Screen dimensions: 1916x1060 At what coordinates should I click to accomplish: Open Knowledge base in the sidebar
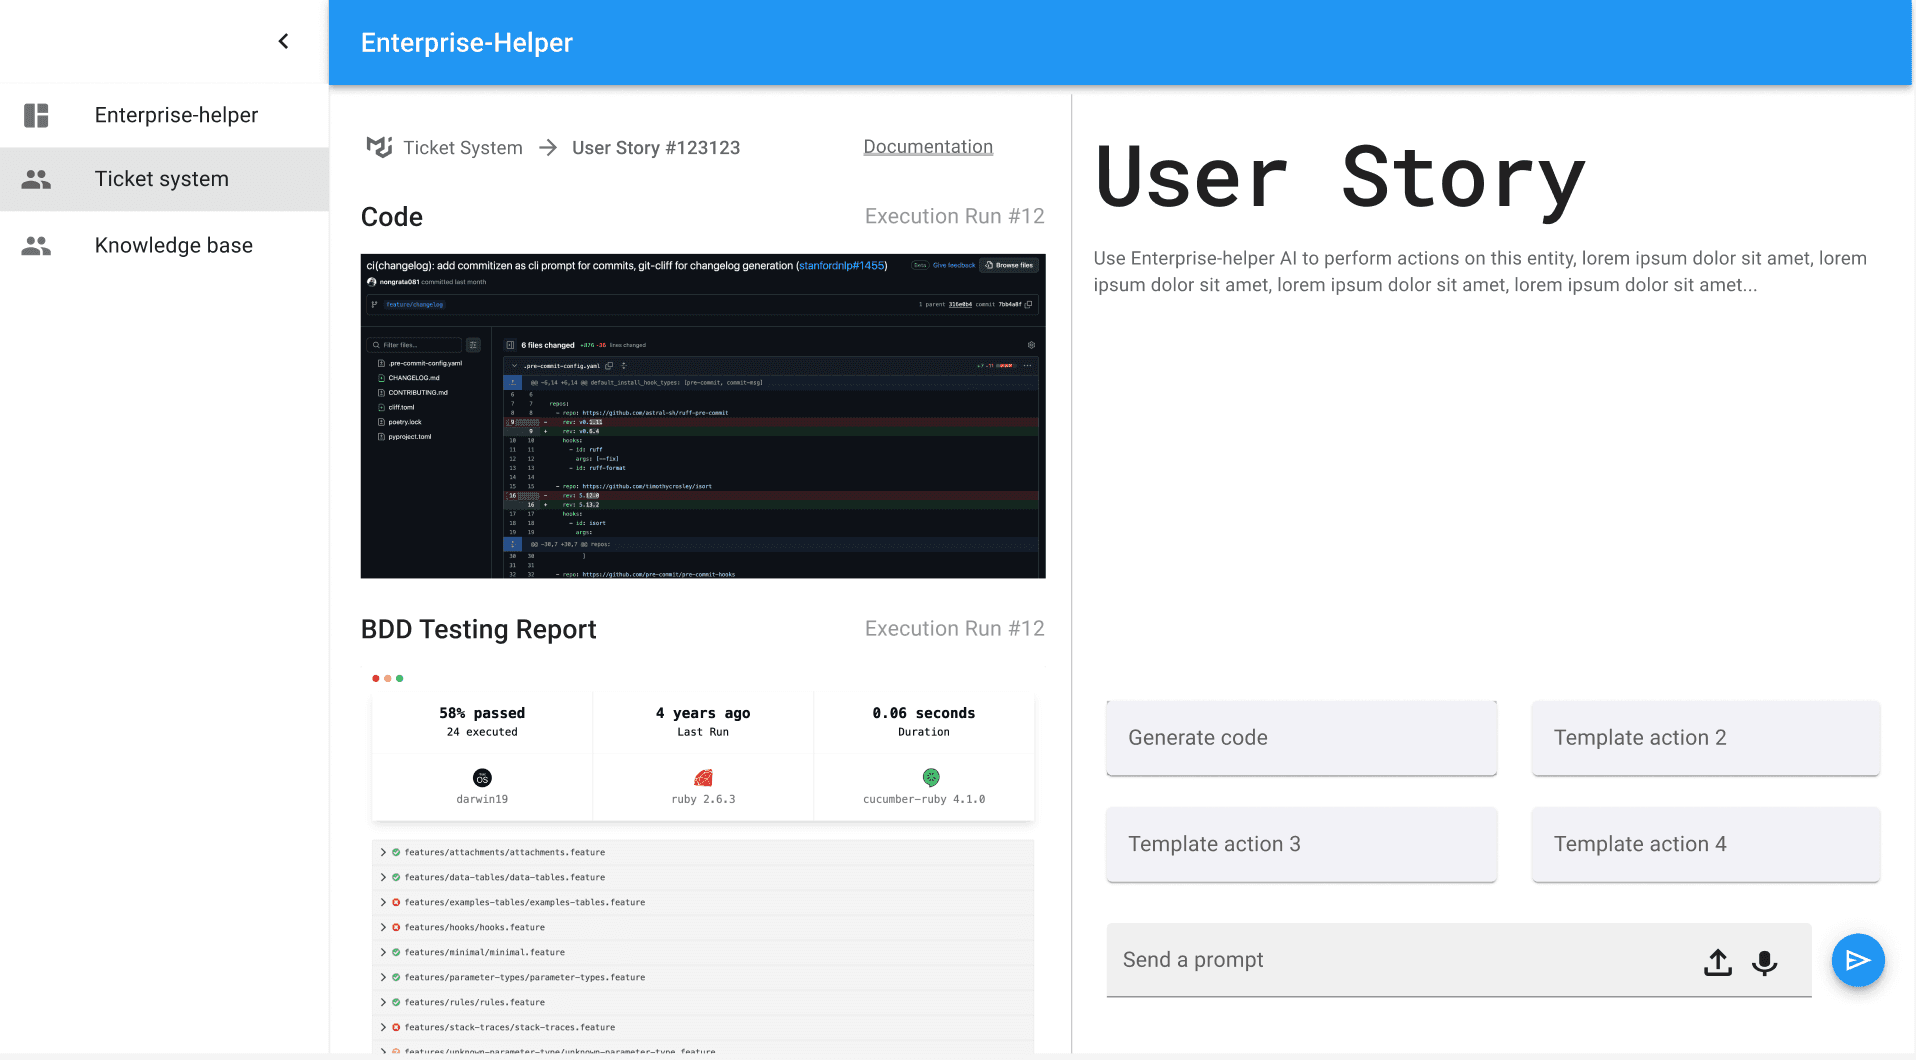tap(173, 246)
